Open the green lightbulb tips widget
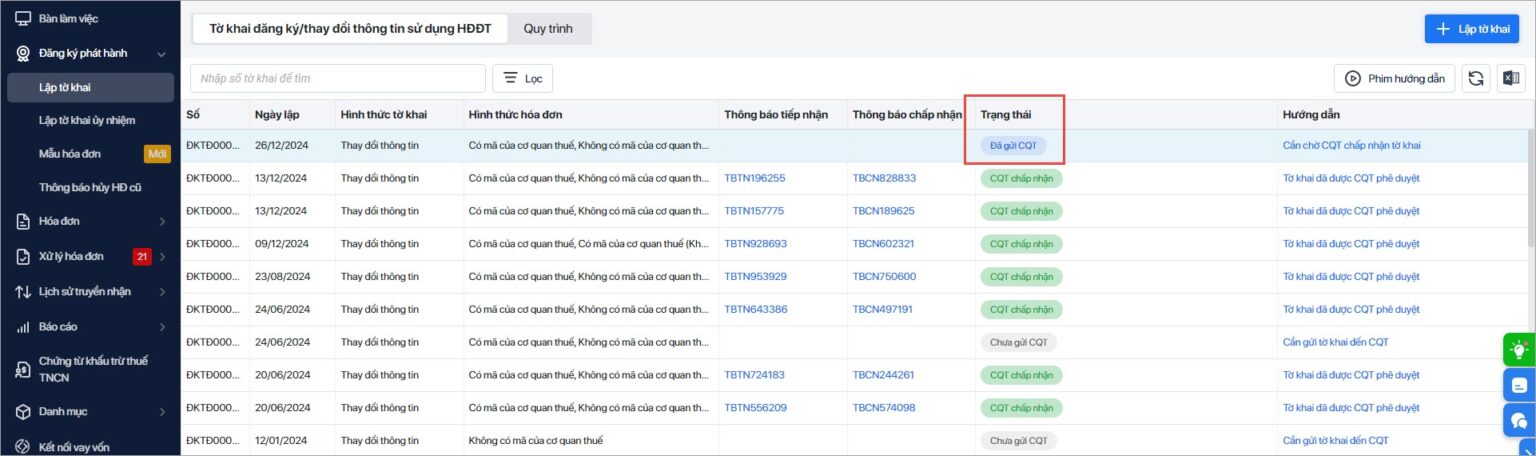The height and width of the screenshot is (456, 1536). [x=1519, y=349]
